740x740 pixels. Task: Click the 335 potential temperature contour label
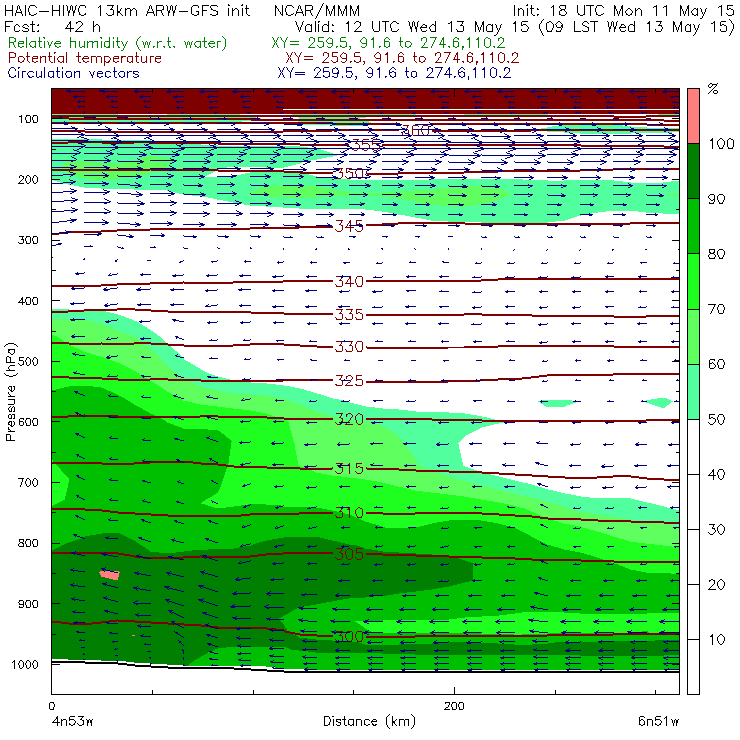[349, 314]
